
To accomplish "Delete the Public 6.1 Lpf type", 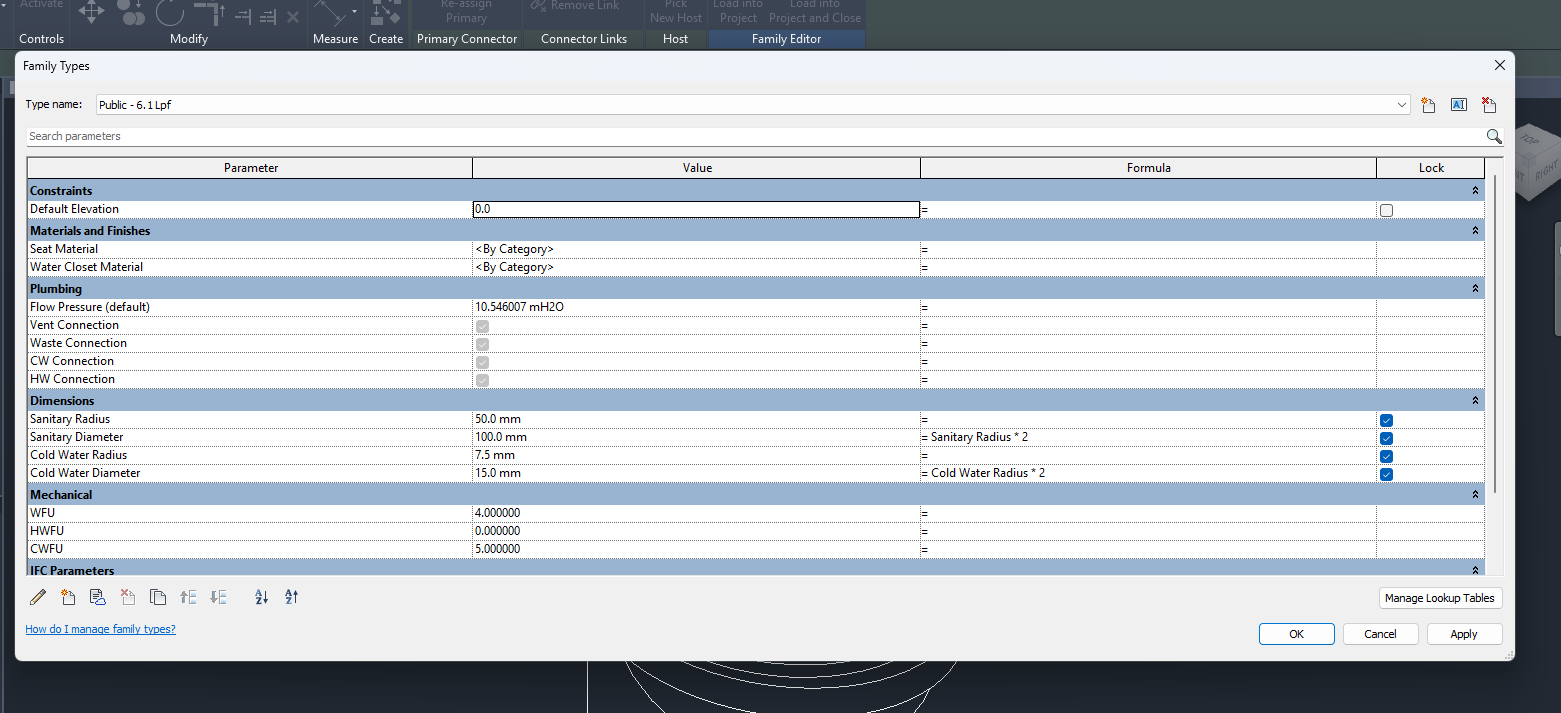I will (x=1489, y=104).
